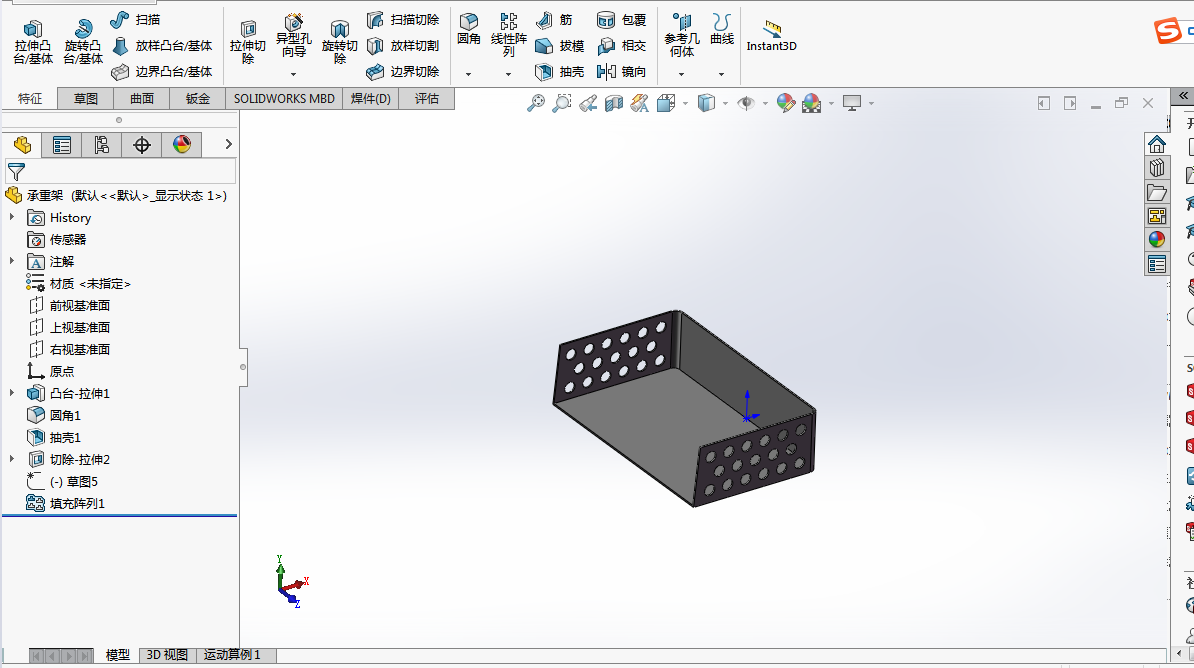Click the section view icon

(x=614, y=103)
